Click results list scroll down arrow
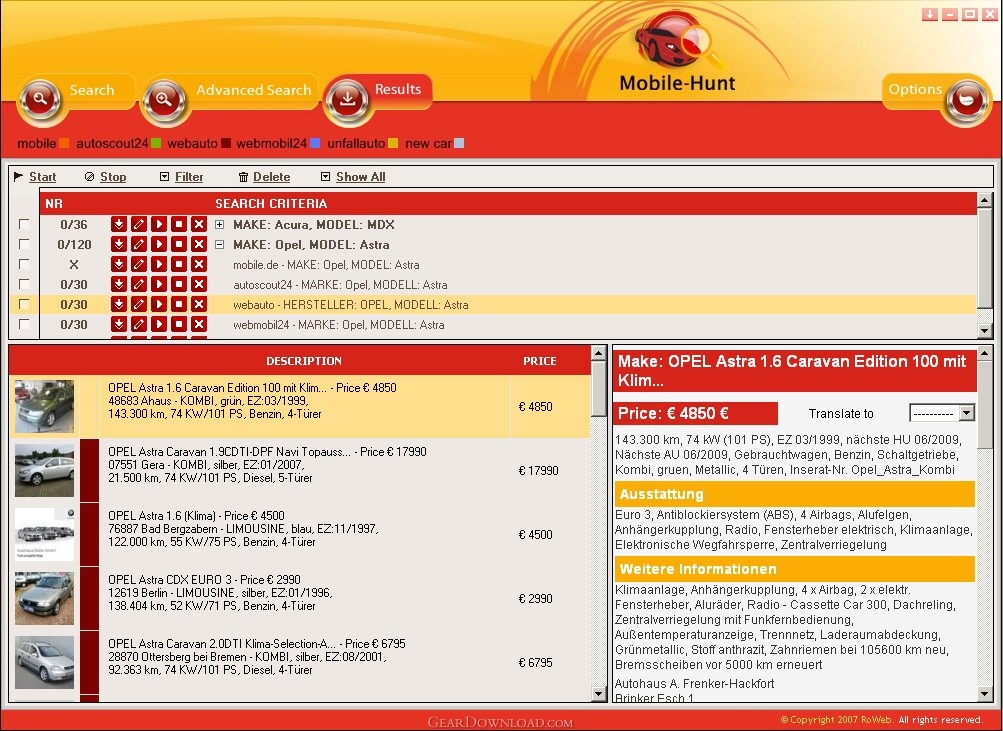The image size is (1003, 731). 599,694
